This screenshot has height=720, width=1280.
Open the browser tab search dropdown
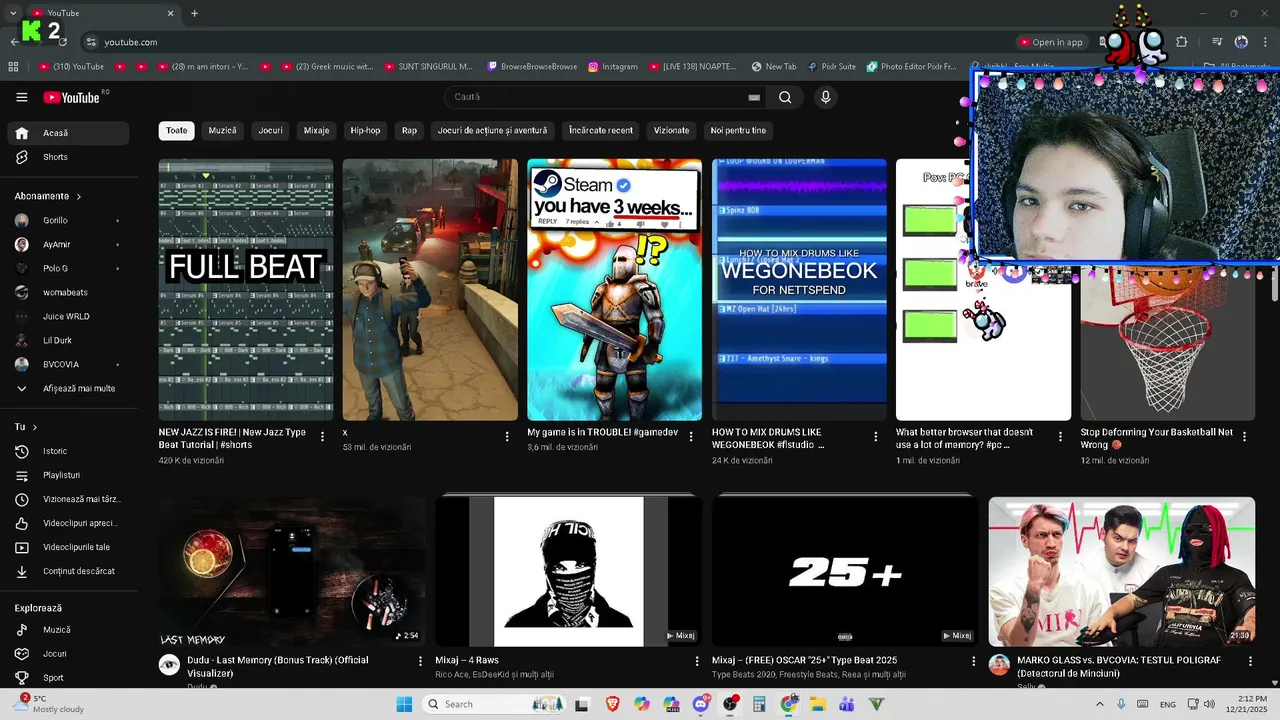point(12,13)
